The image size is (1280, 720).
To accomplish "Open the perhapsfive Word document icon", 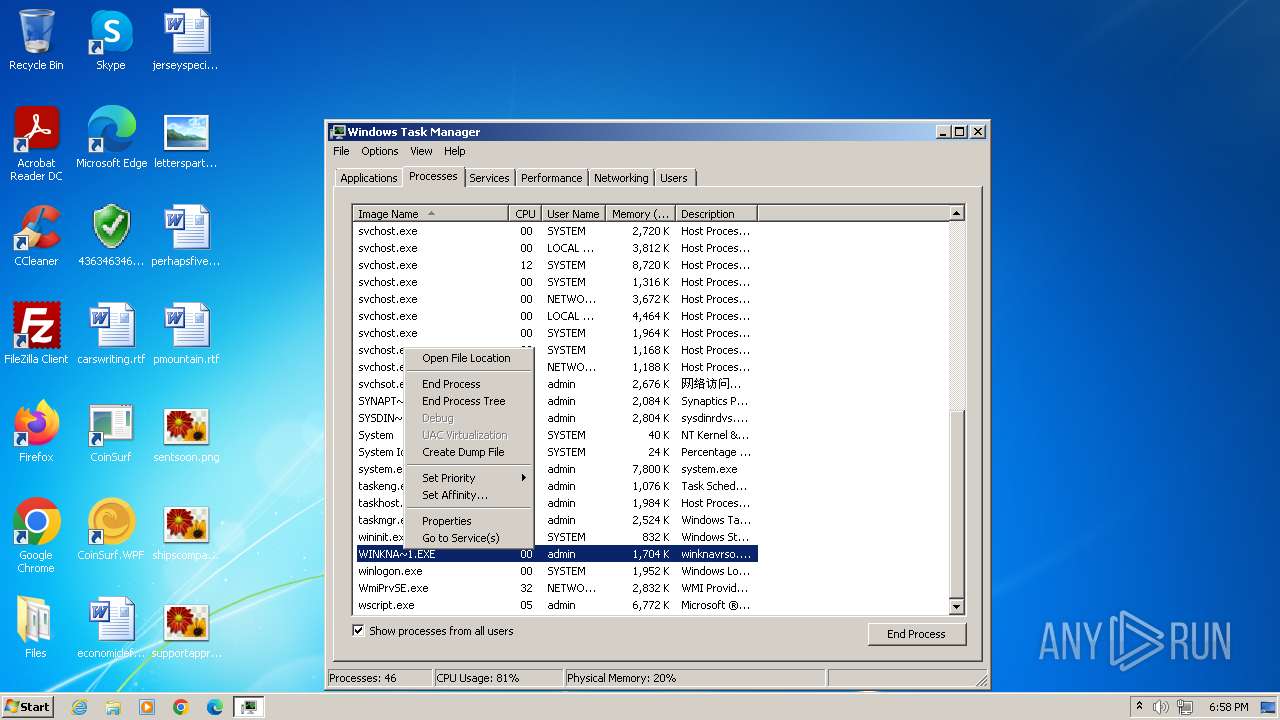I will pos(186,235).
